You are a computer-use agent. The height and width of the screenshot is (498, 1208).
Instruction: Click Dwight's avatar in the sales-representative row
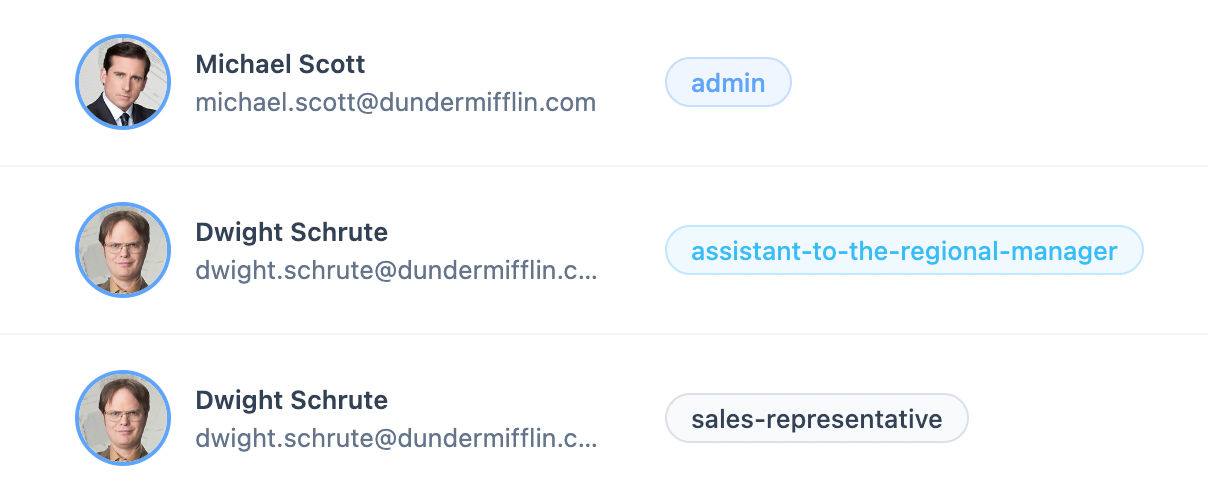point(116,418)
